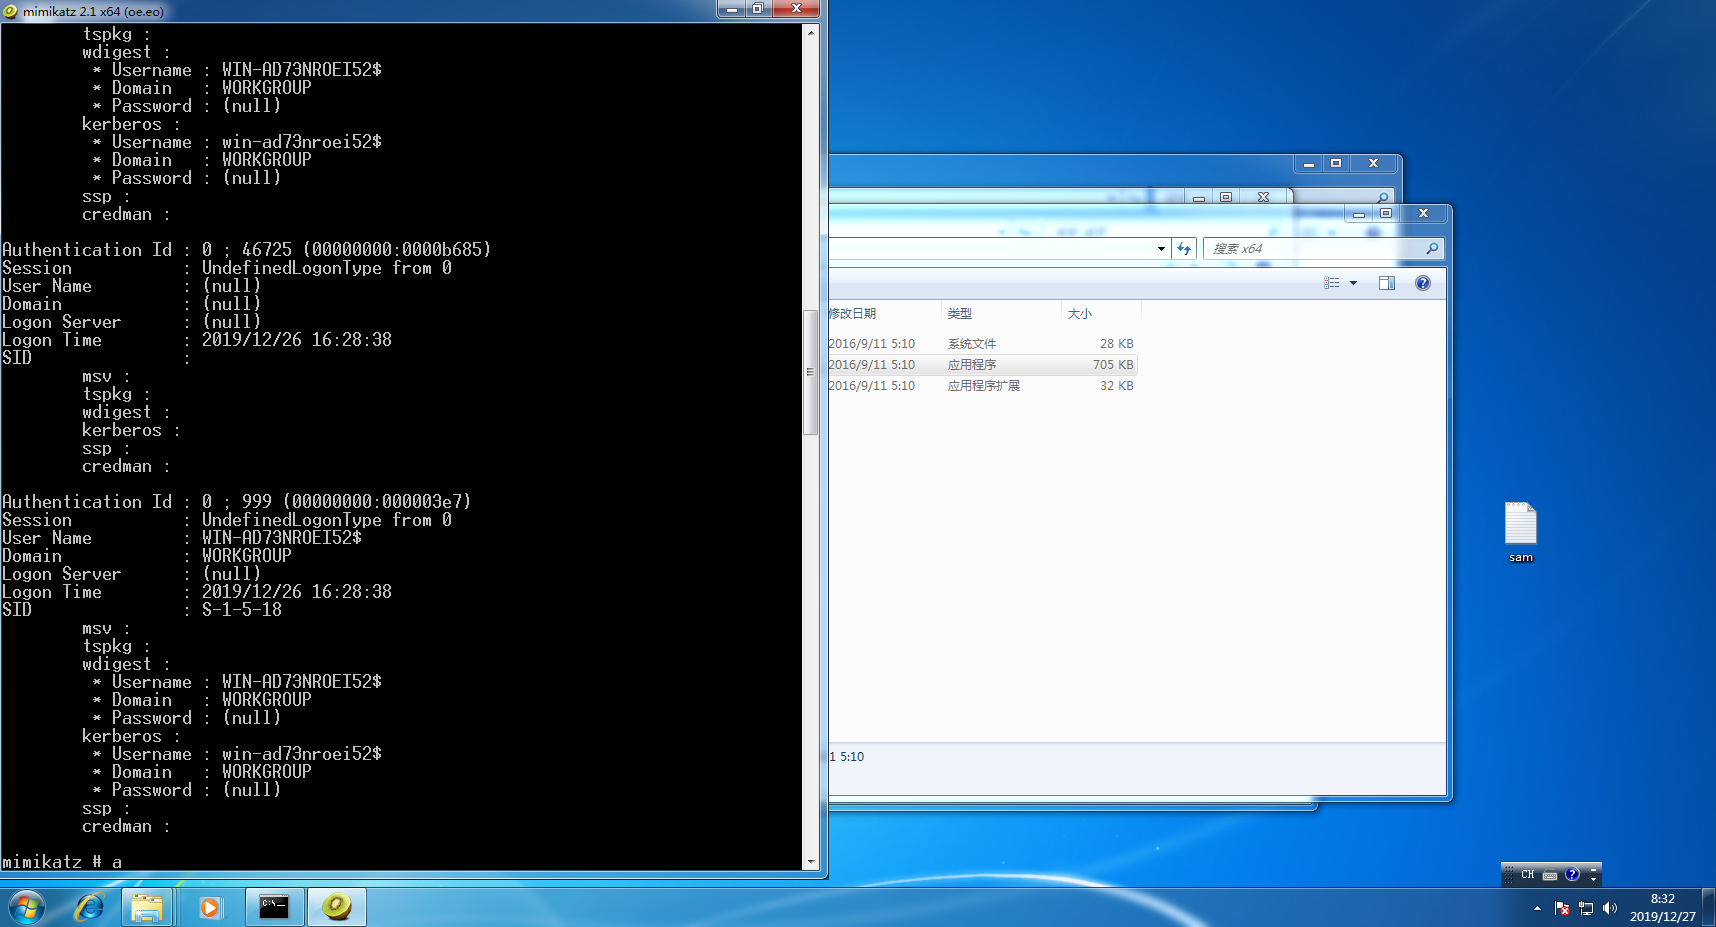
Task: Click the mimikatz console scrollbar thumb
Action: [811, 372]
